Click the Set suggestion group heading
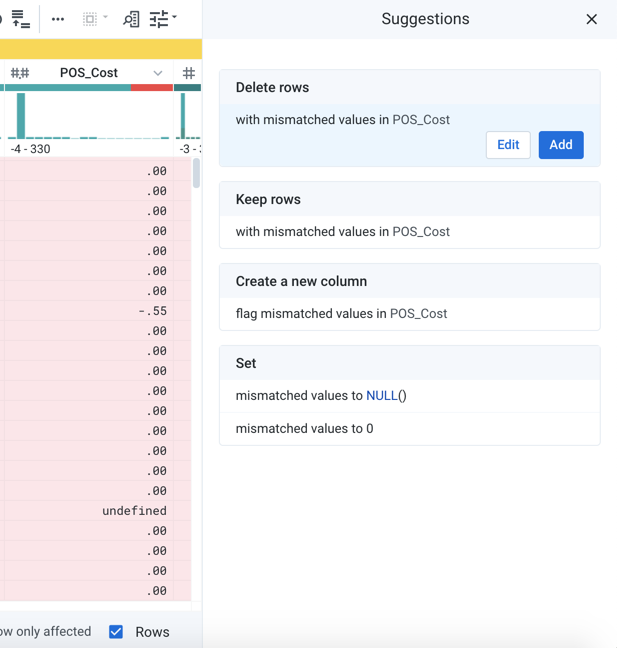The height and width of the screenshot is (648, 617). click(x=246, y=363)
